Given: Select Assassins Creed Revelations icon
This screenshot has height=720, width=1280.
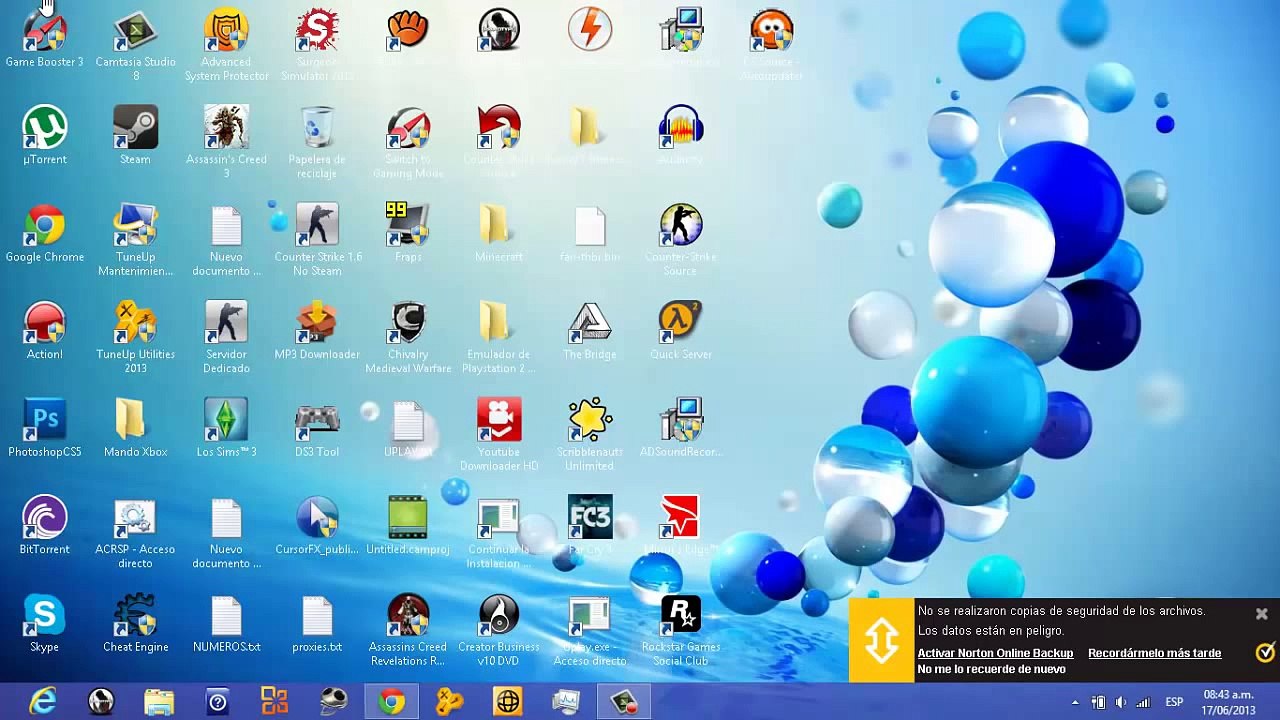Looking at the screenshot, I should point(408,630).
